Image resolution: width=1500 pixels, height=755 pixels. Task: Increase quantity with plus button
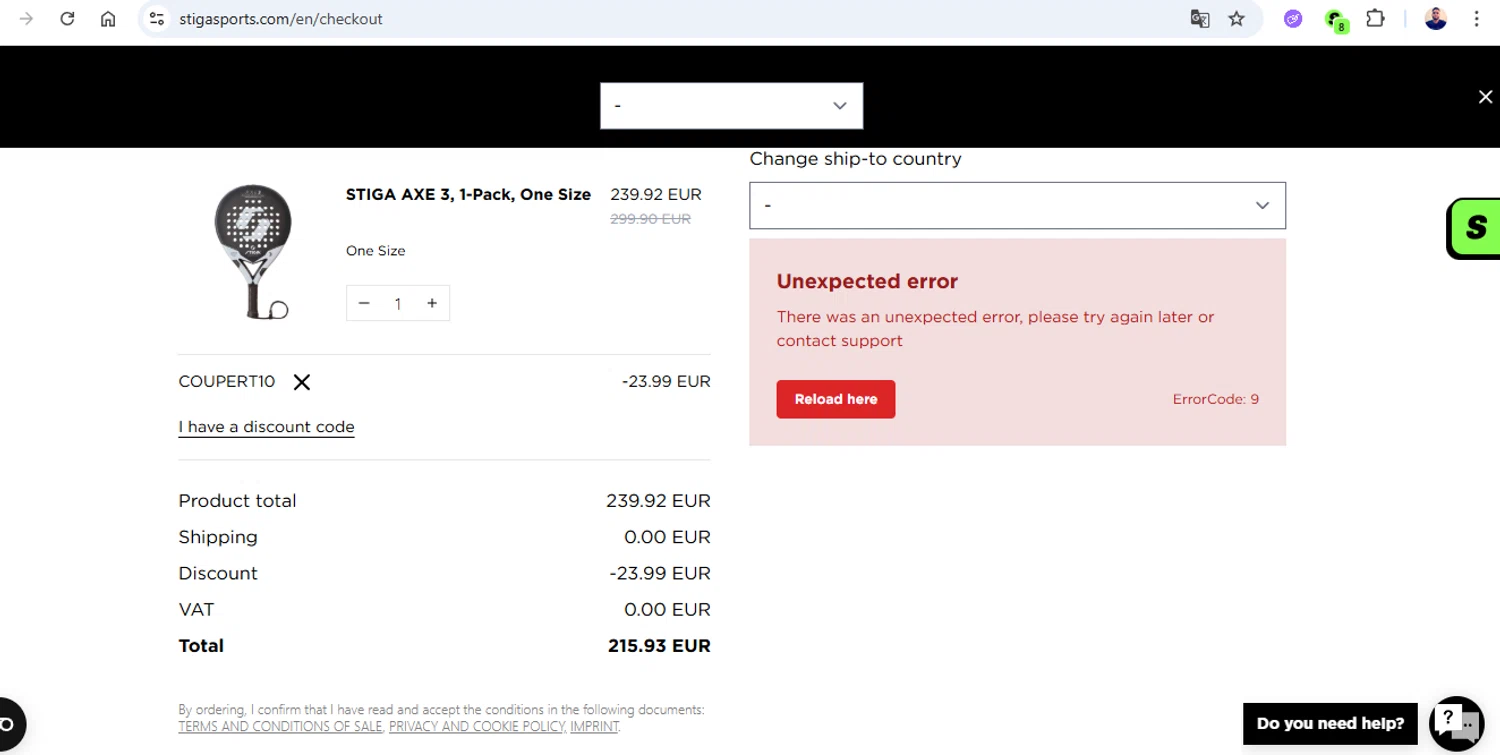[x=432, y=303]
